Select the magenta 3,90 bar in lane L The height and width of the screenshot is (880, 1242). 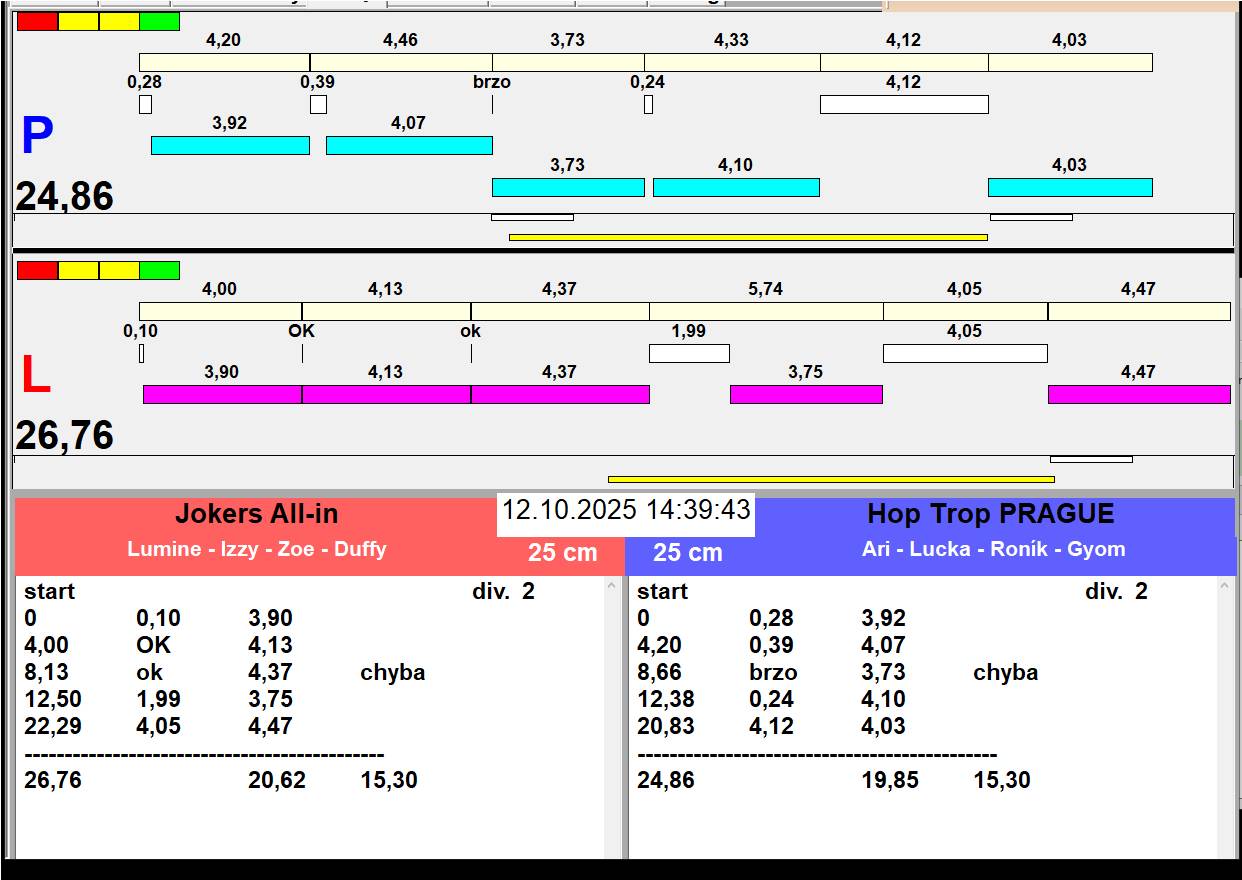[222, 394]
